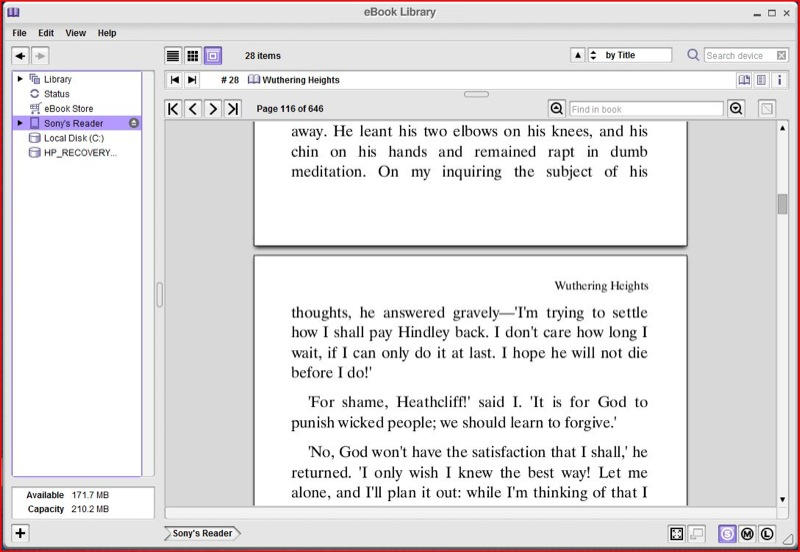Select Library in the sidebar
Image resolution: width=800 pixels, height=552 pixels.
pos(57,79)
